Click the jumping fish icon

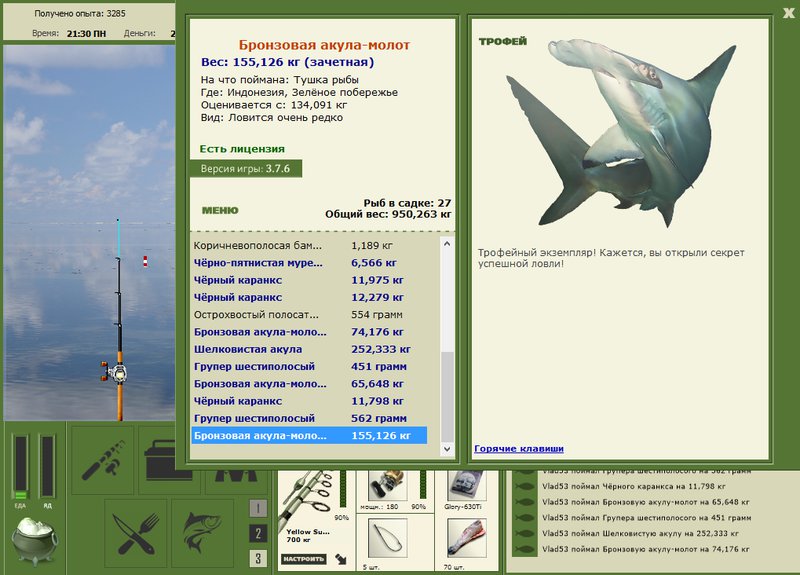click(x=203, y=534)
